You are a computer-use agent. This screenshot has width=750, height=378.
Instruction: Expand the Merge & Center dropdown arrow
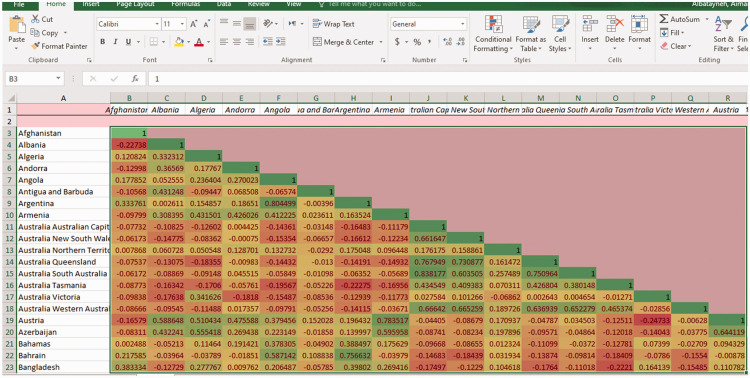pos(381,42)
